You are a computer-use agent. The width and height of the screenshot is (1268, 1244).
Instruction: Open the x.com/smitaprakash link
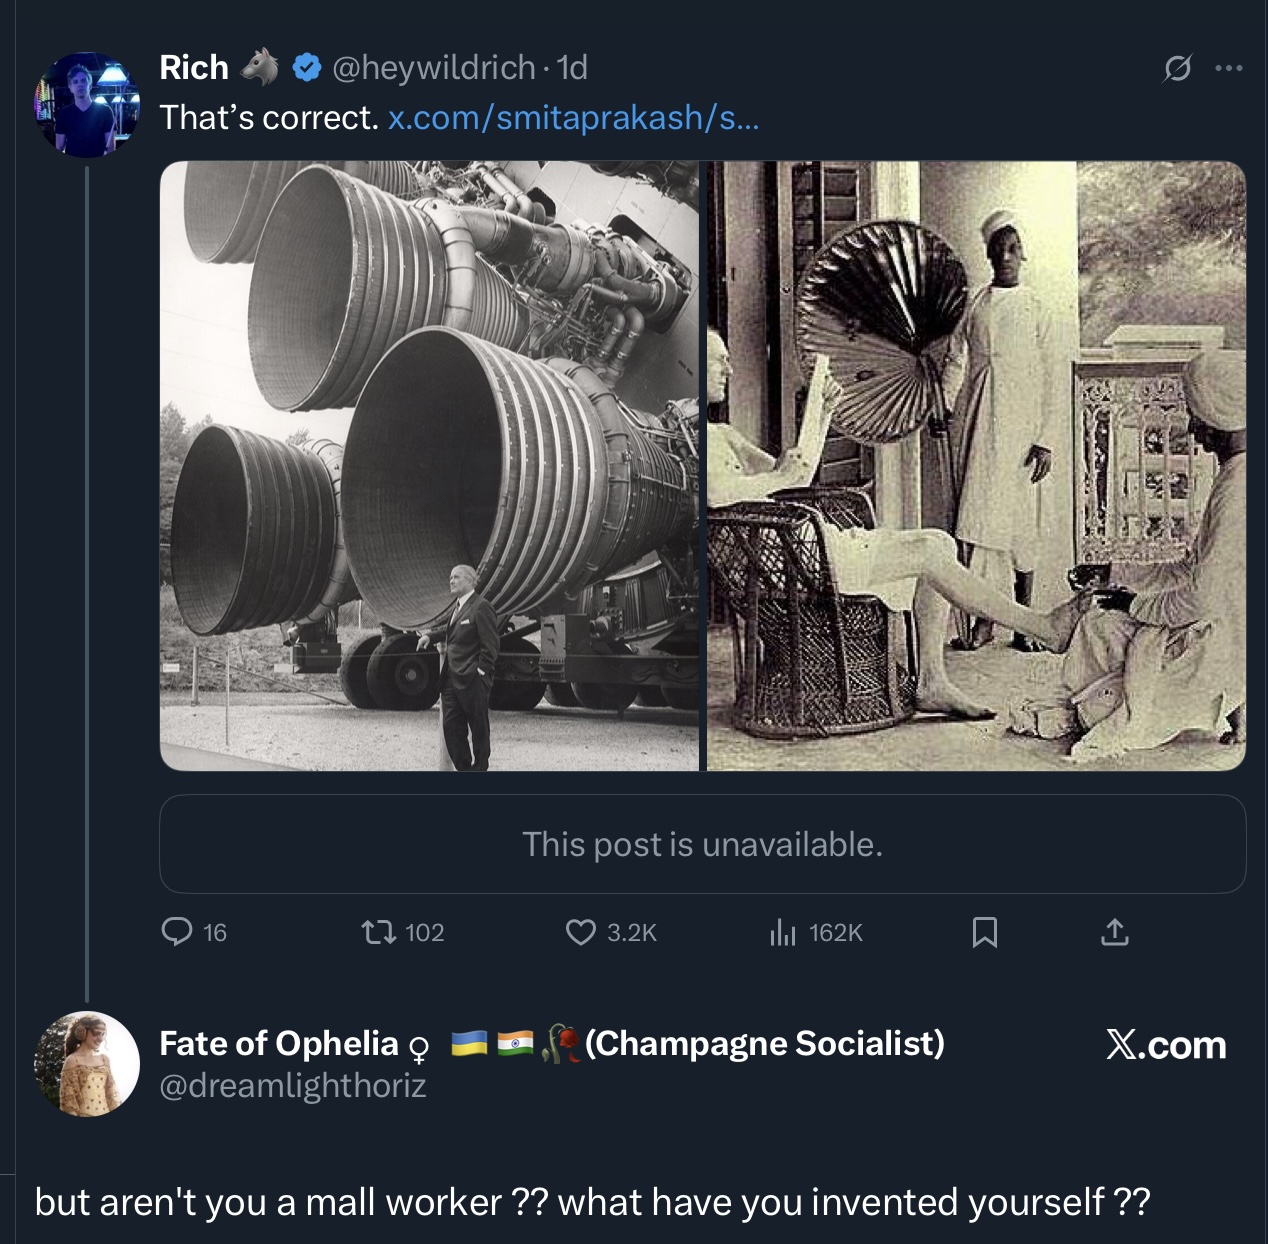pos(573,118)
